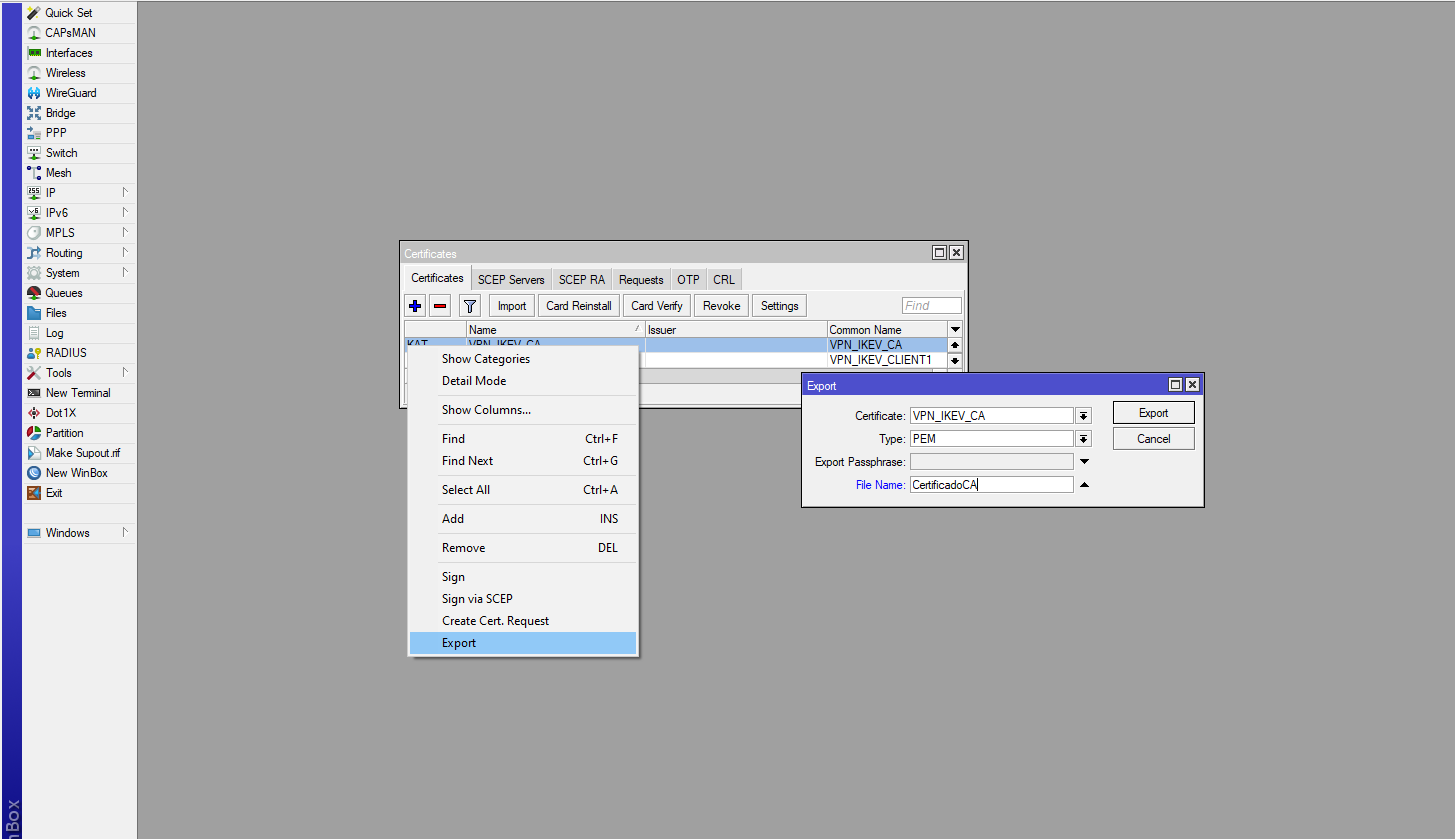This screenshot has width=1455, height=839.
Task: Open the Log menu icon
Action: tap(34, 333)
